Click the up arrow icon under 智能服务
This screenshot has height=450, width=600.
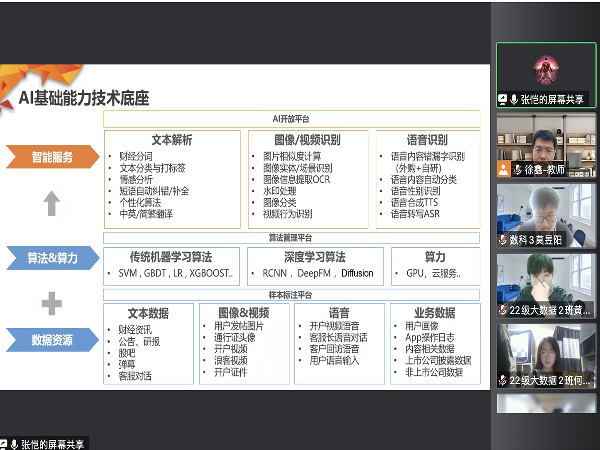[52, 203]
